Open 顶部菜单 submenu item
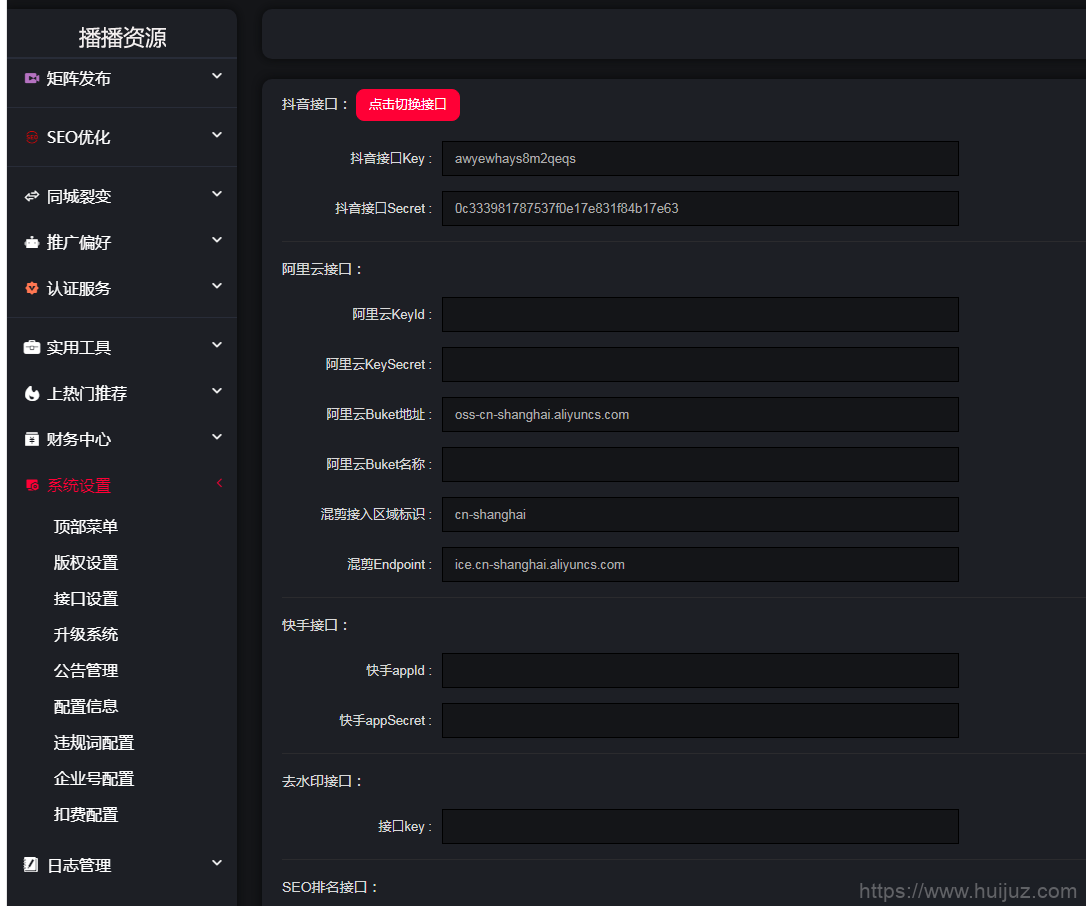This screenshot has height=906, width=1086. (x=86, y=526)
